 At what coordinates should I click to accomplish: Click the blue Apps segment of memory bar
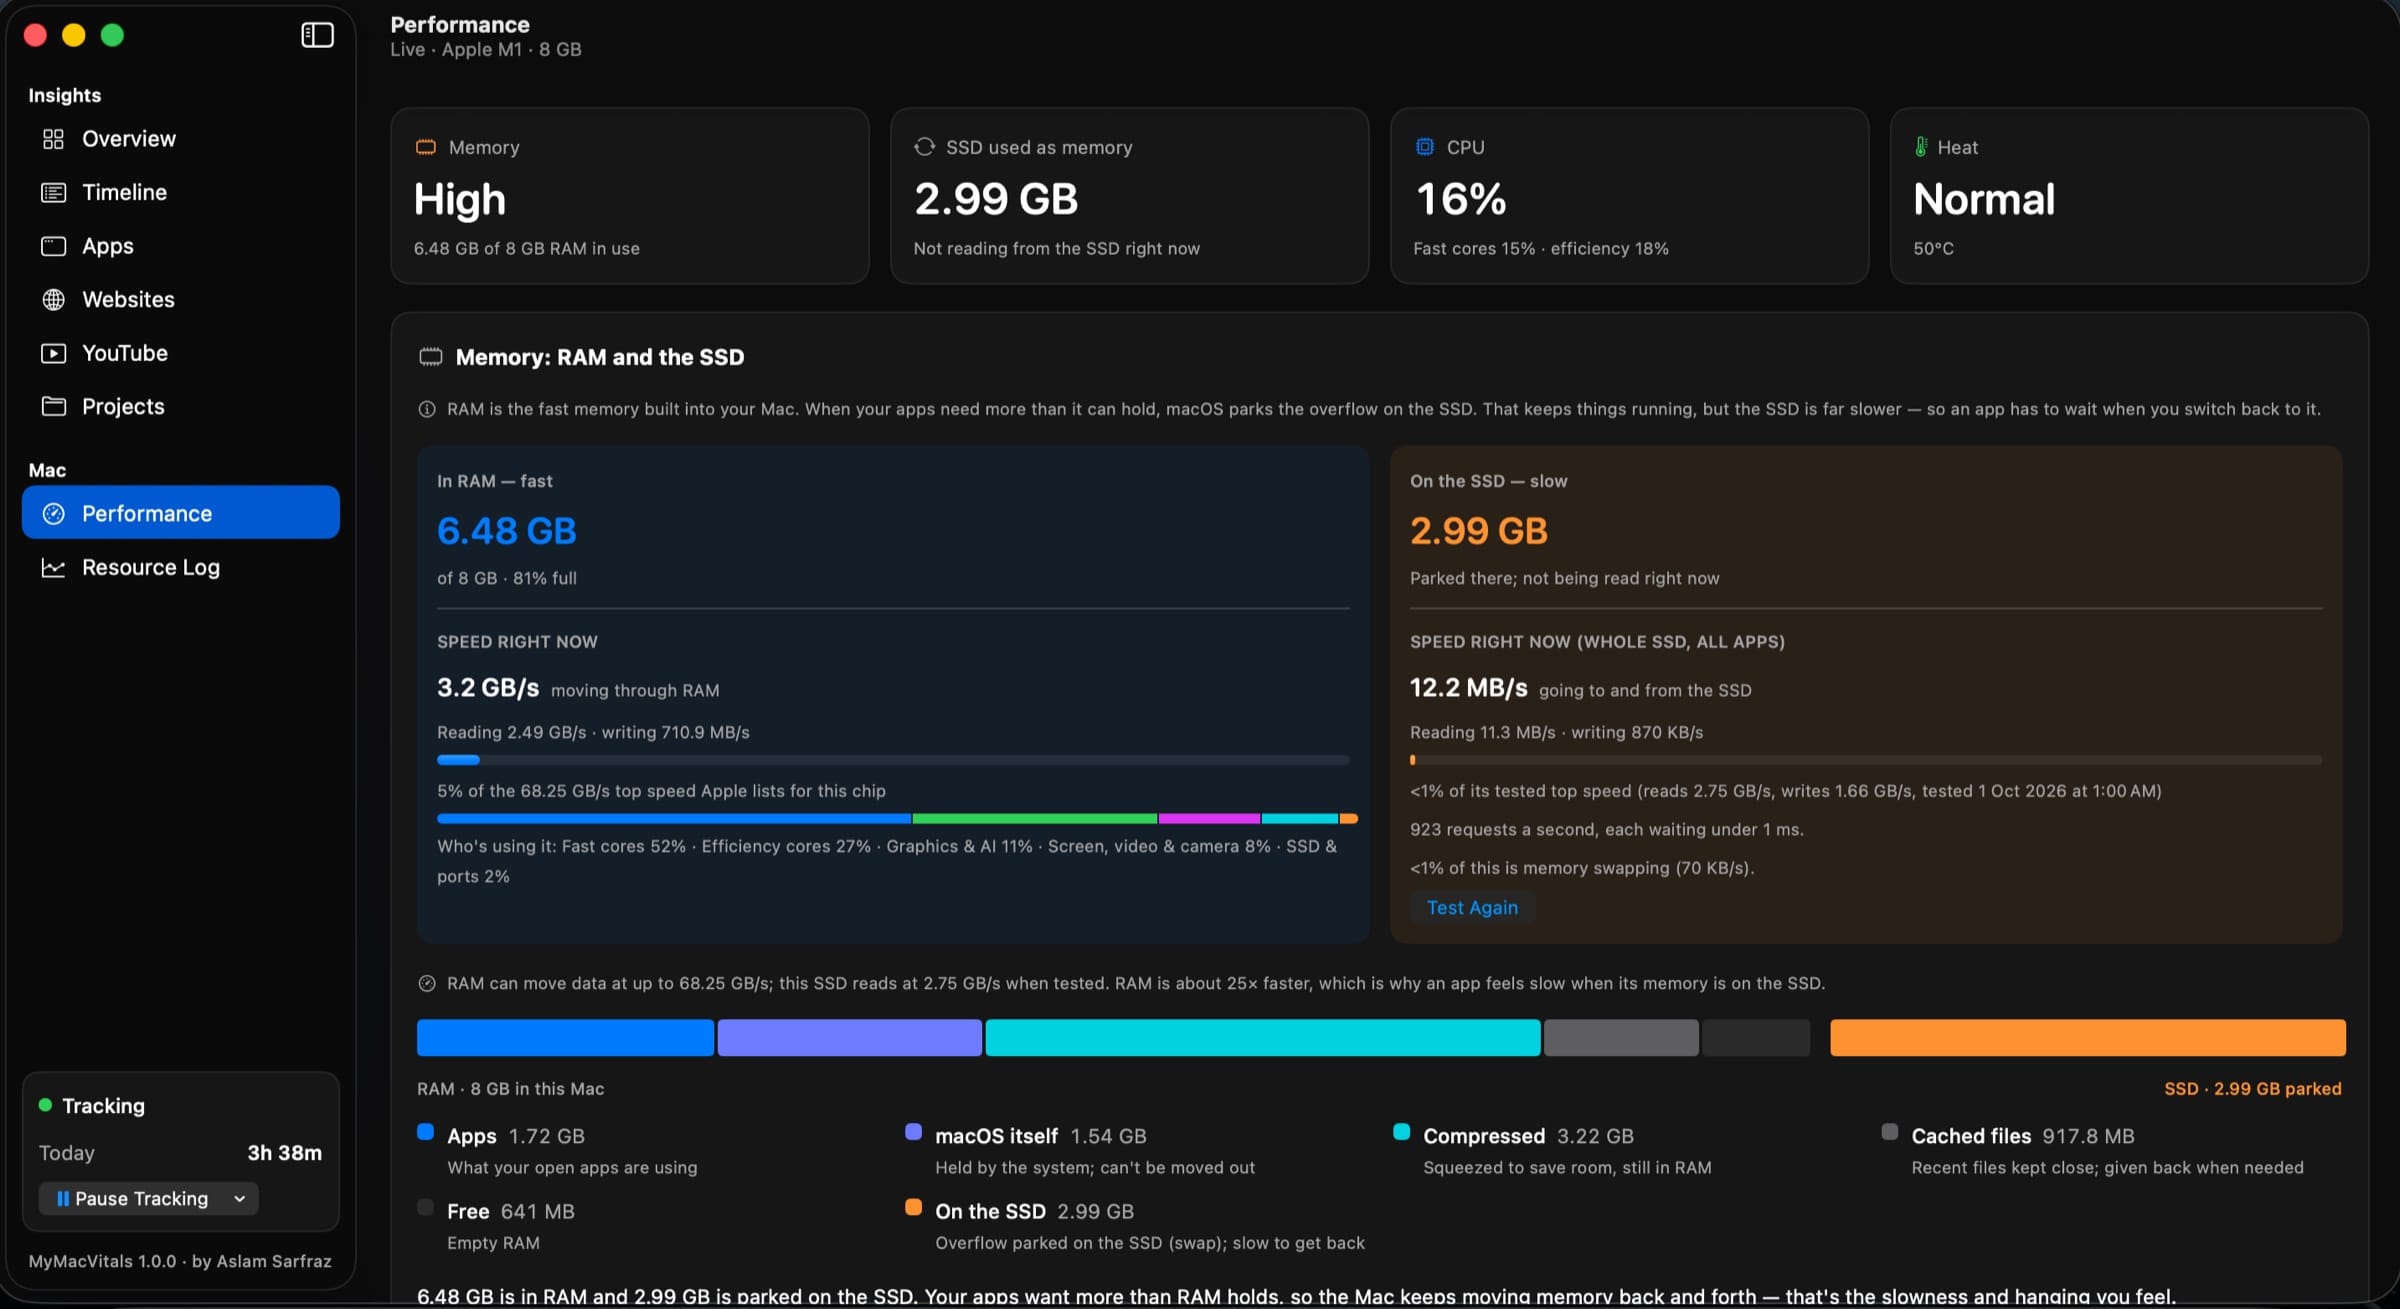tap(565, 1038)
